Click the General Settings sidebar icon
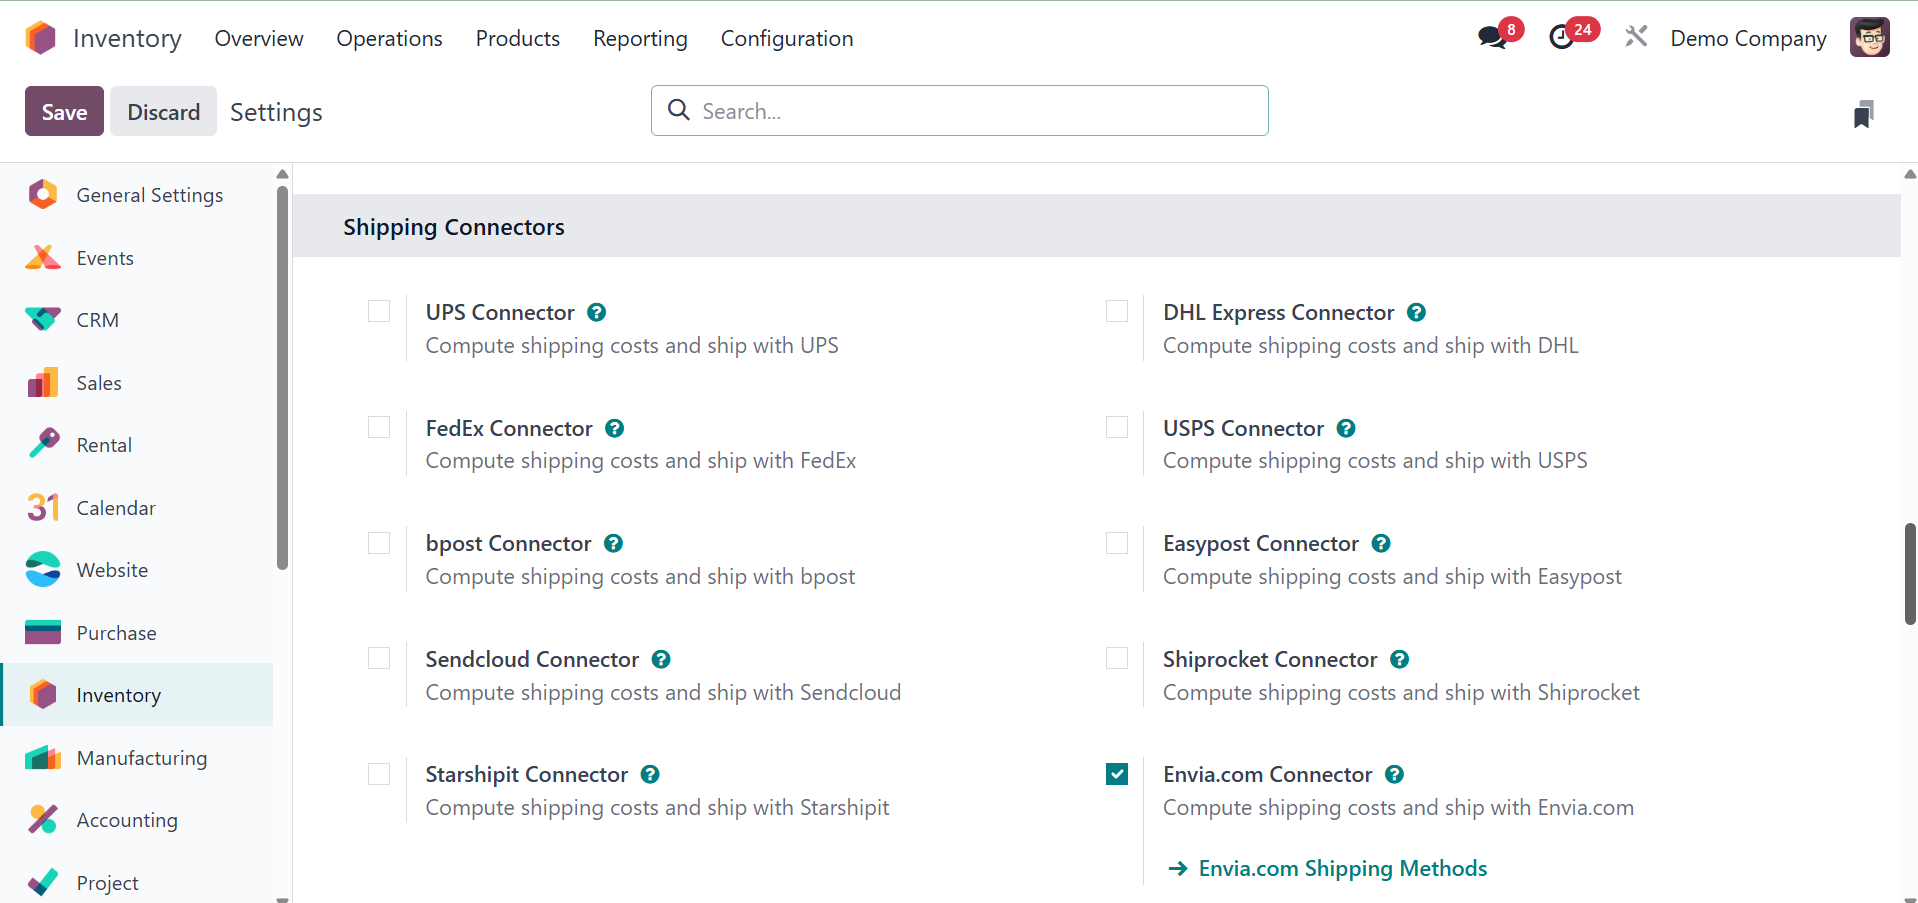Image resolution: width=1918 pixels, height=903 pixels. [43, 195]
